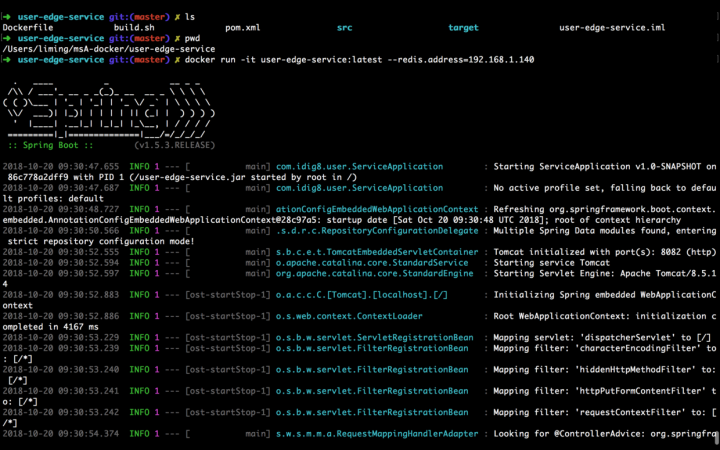Click the 'user-edge-service.iml' file name

pos(612,28)
